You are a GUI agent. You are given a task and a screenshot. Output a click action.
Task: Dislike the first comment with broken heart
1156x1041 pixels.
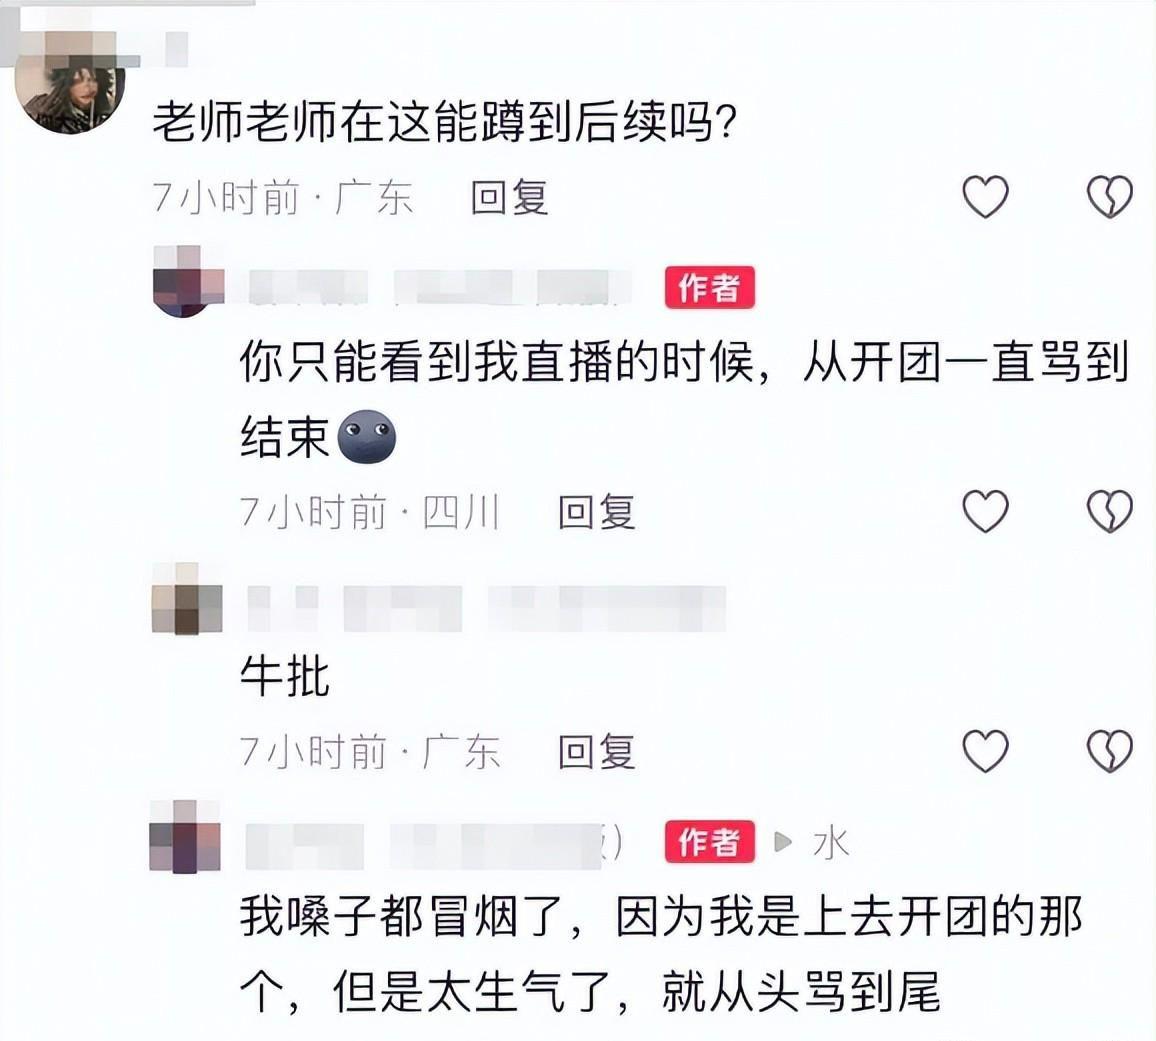1110,197
